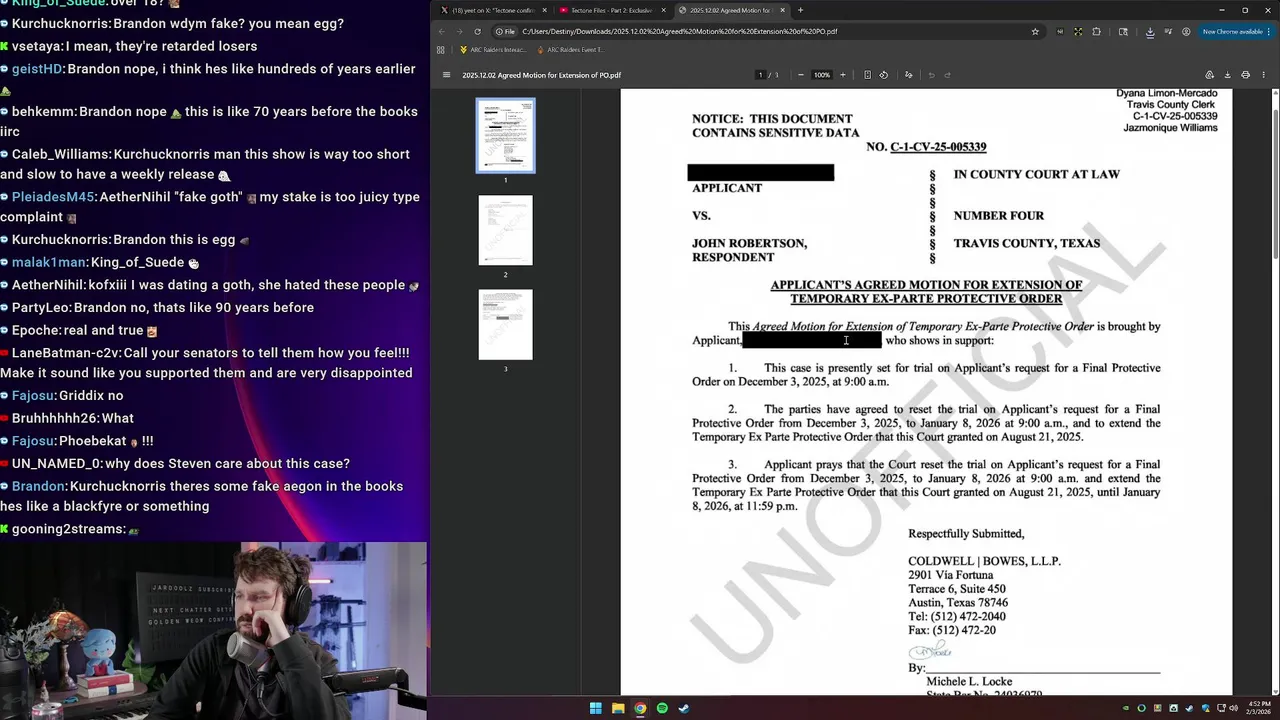Open File Explorer from taskbar
Screen dimensions: 1280x720
tap(618, 708)
